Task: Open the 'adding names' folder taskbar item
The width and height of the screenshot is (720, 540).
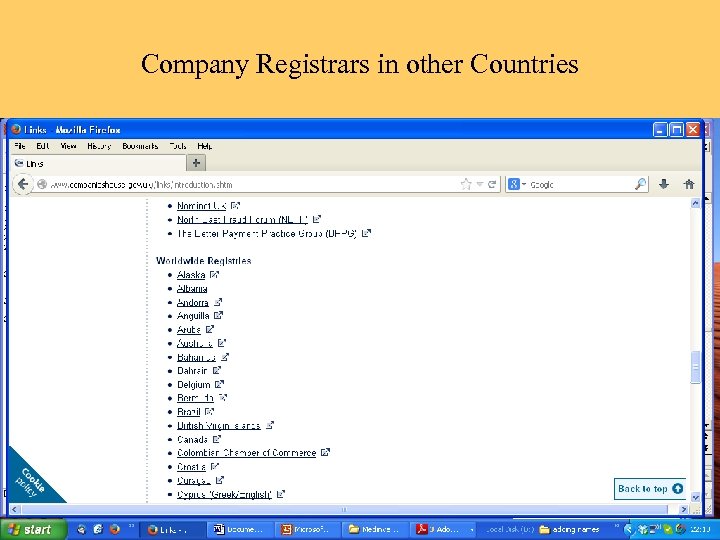Action: [x=569, y=529]
